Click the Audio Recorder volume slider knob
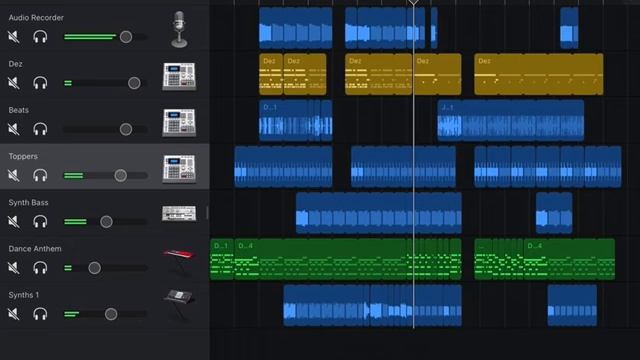This screenshot has width=640, height=360. click(126, 37)
